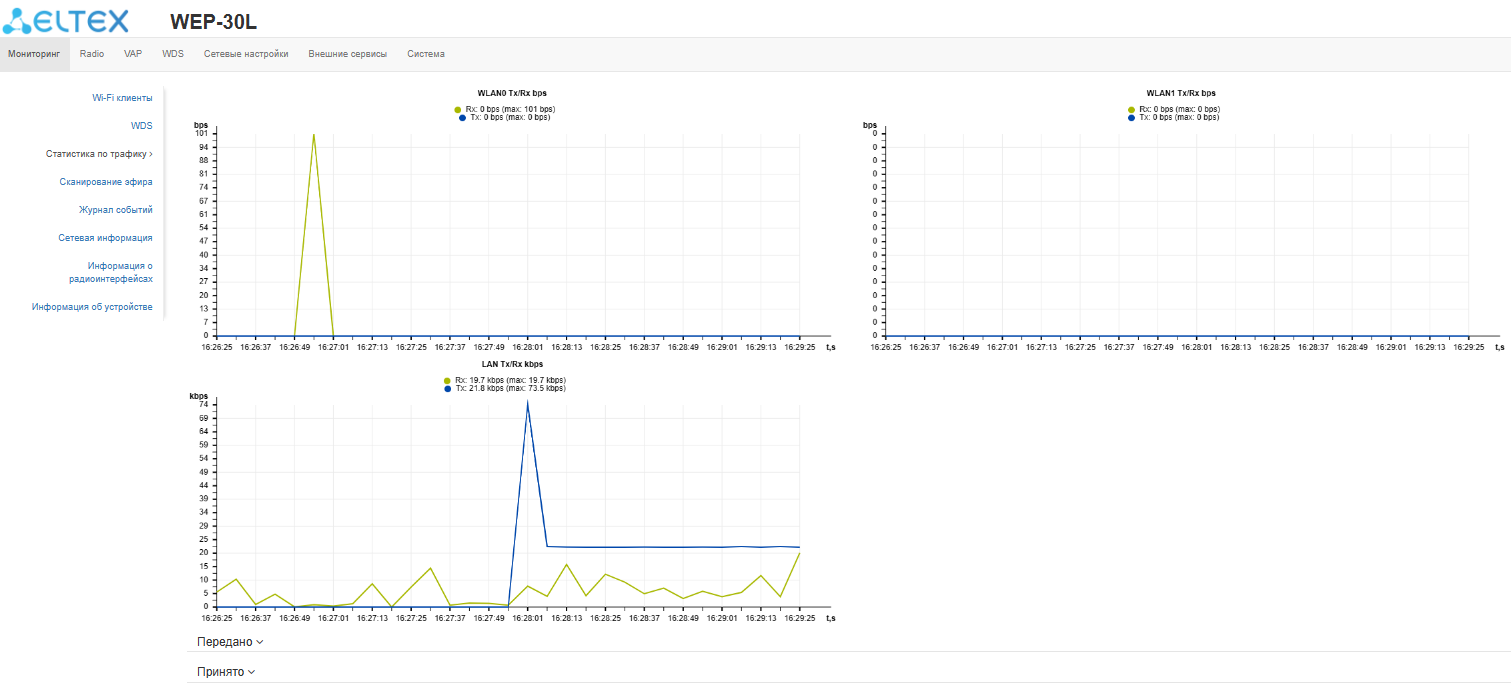This screenshot has height=685, width=1511.
Task: Click the green Rx legend dot for WLAN0
Action: tap(458, 109)
